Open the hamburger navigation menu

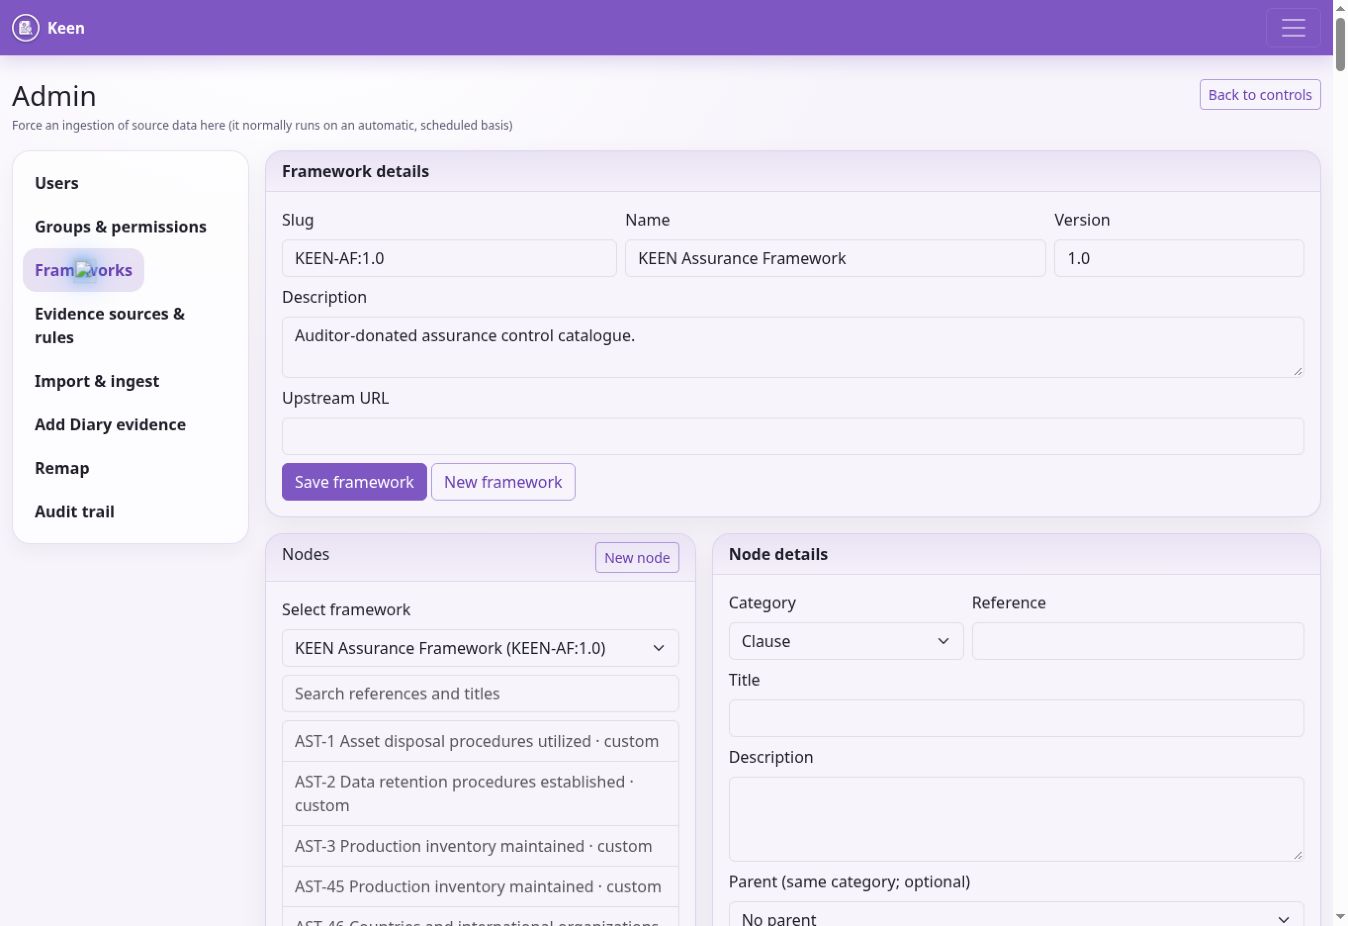tap(1293, 28)
